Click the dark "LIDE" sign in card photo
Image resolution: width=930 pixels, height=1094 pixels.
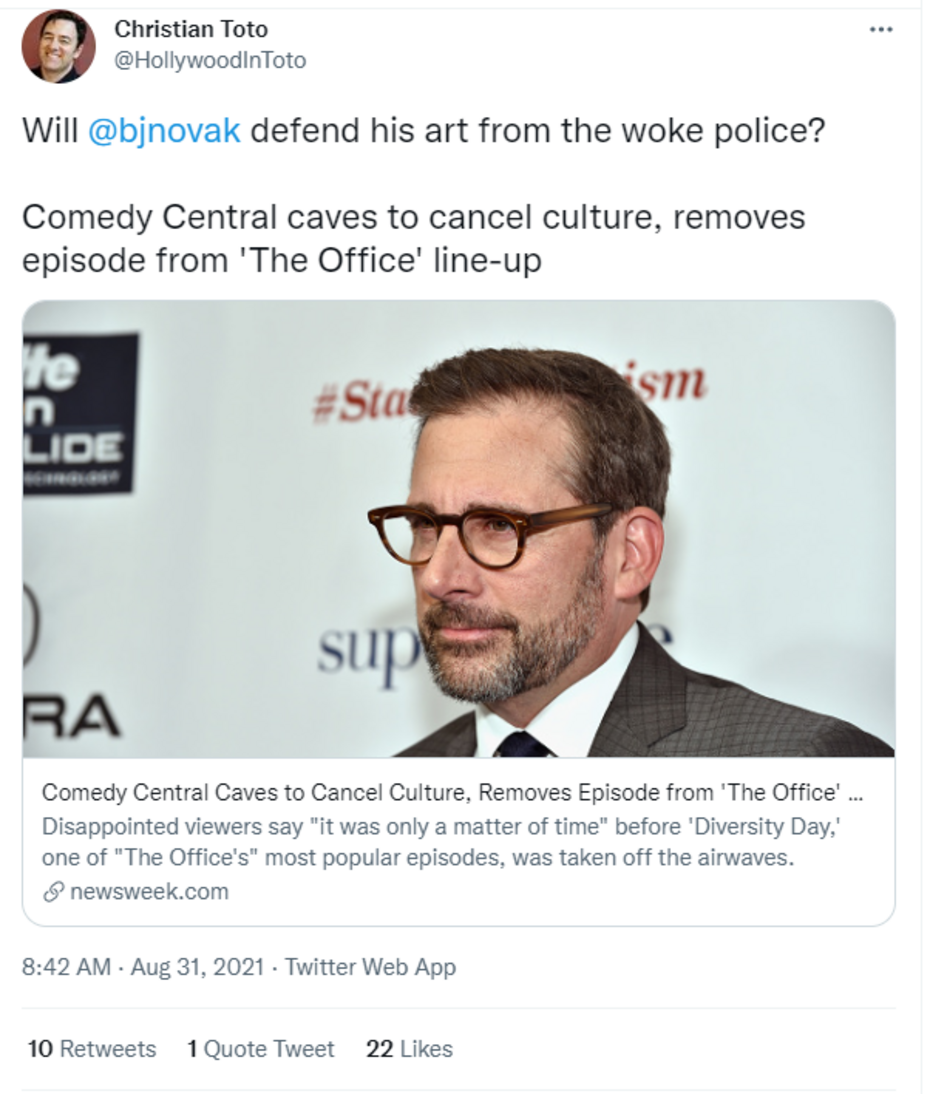tap(80, 415)
